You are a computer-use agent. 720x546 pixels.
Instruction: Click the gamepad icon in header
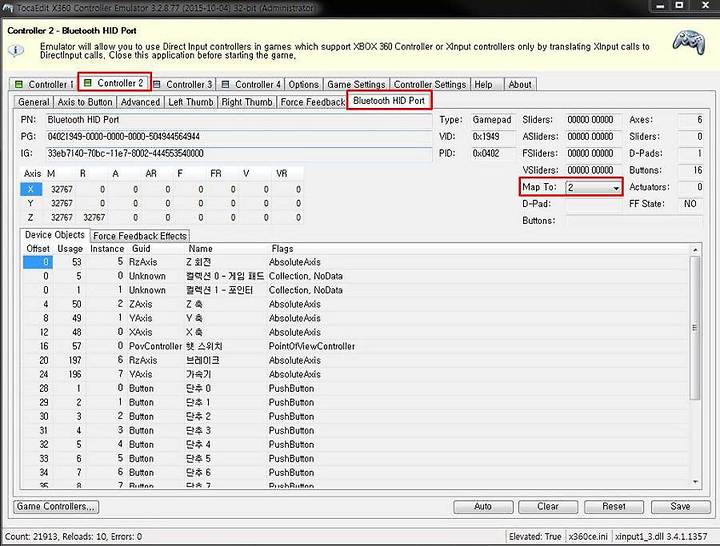click(x=689, y=43)
